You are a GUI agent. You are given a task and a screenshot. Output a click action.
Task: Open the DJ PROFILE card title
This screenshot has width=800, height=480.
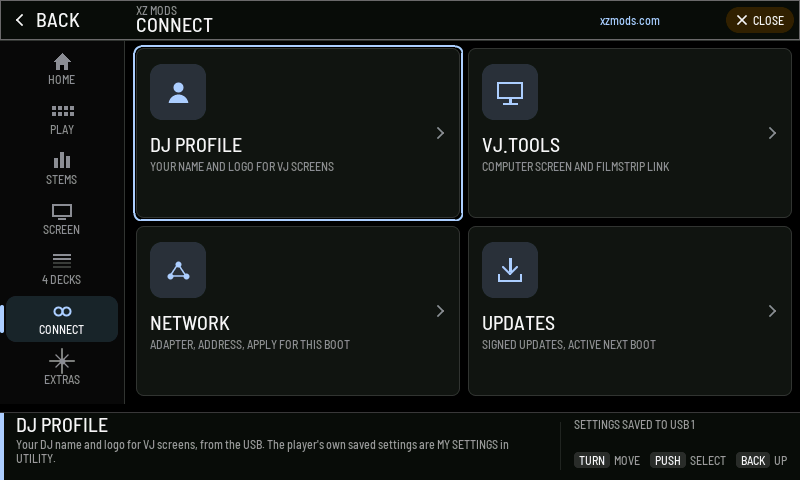pyautogui.click(x=196, y=145)
